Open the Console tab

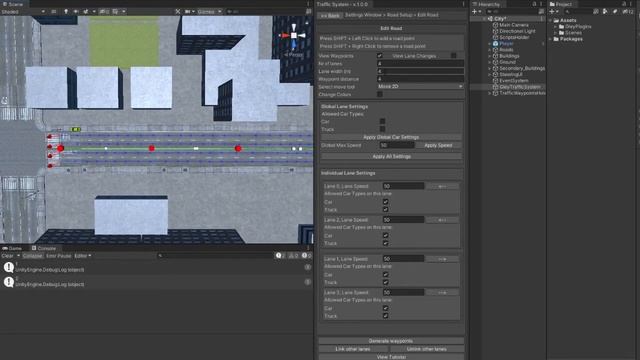(x=44, y=248)
